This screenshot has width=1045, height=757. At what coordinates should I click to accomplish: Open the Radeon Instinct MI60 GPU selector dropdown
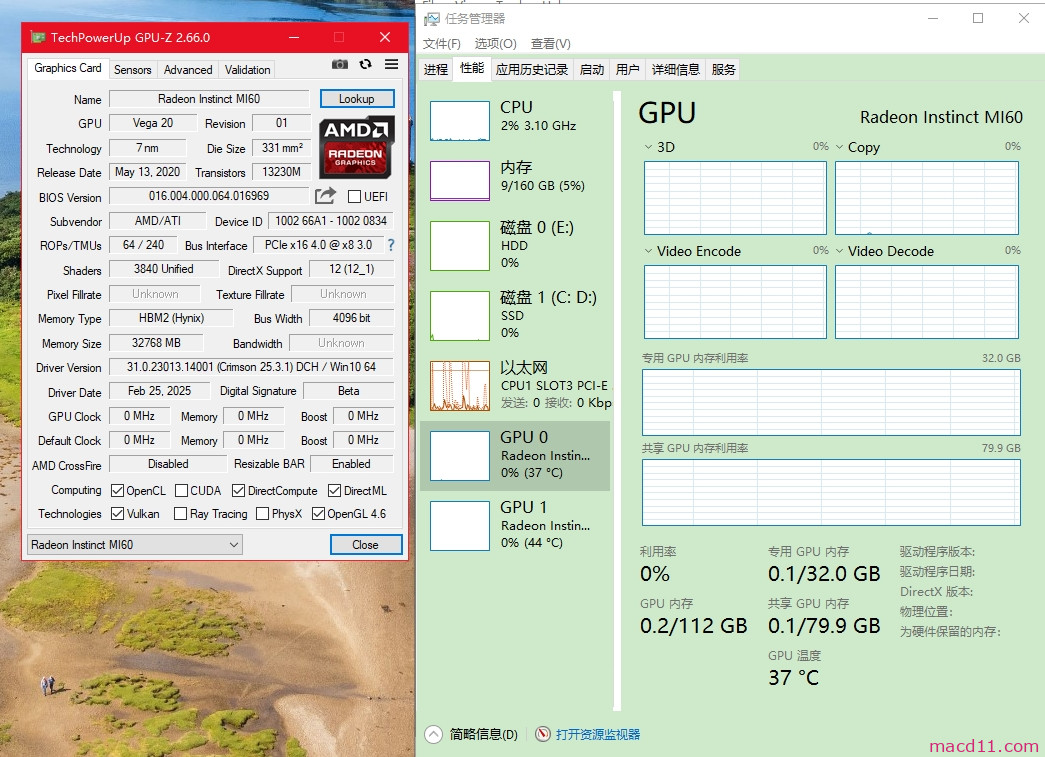(x=135, y=544)
